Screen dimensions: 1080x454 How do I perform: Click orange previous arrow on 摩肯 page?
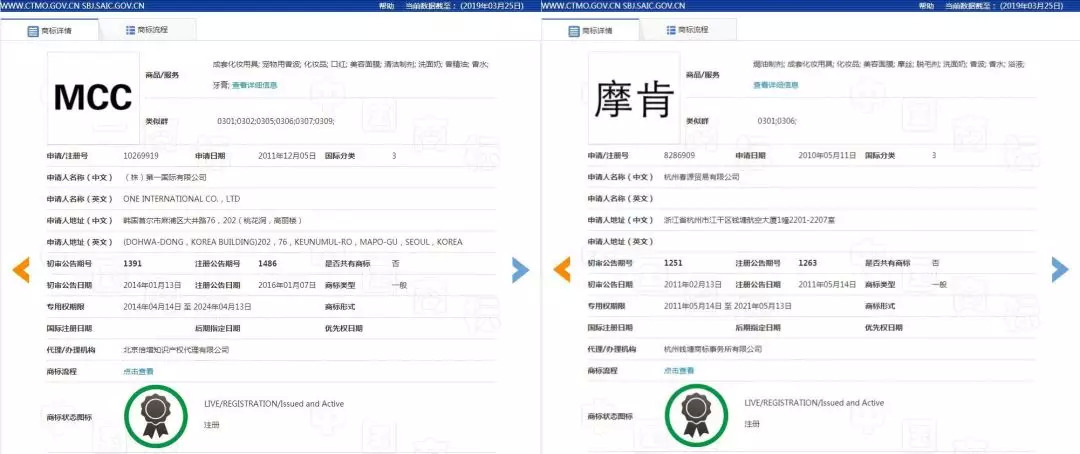(x=561, y=270)
